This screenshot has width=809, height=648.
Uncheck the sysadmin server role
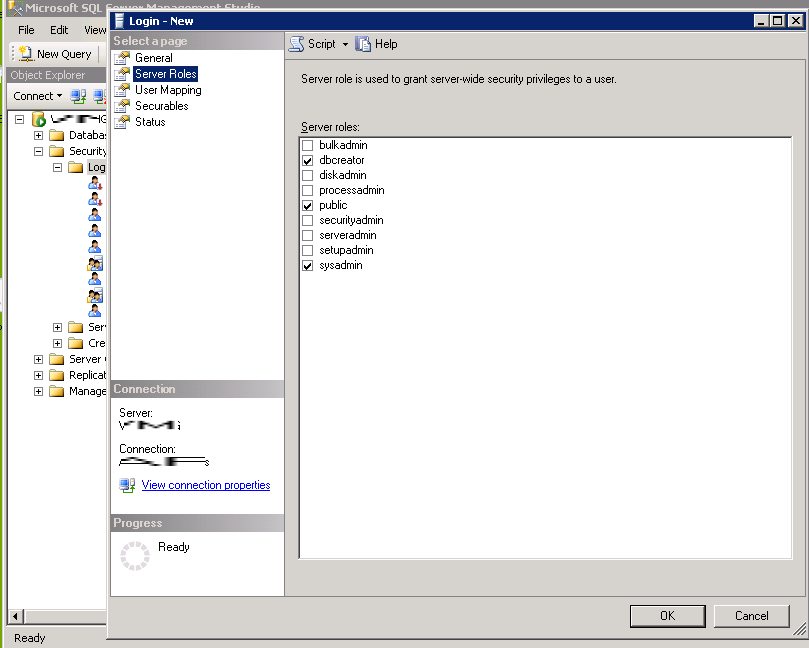308,266
